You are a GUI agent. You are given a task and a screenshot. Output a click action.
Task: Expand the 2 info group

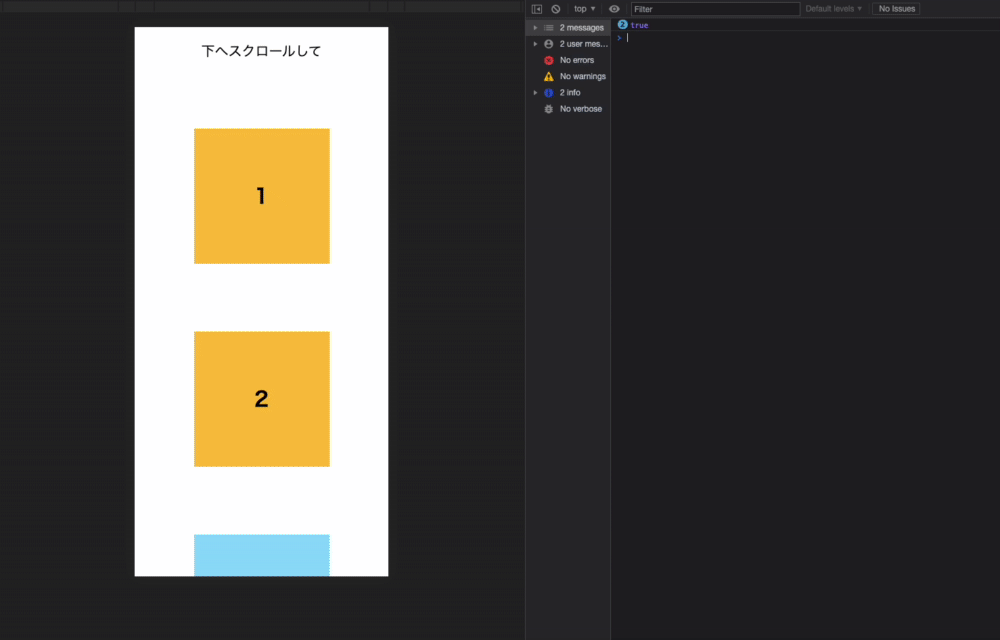[535, 92]
